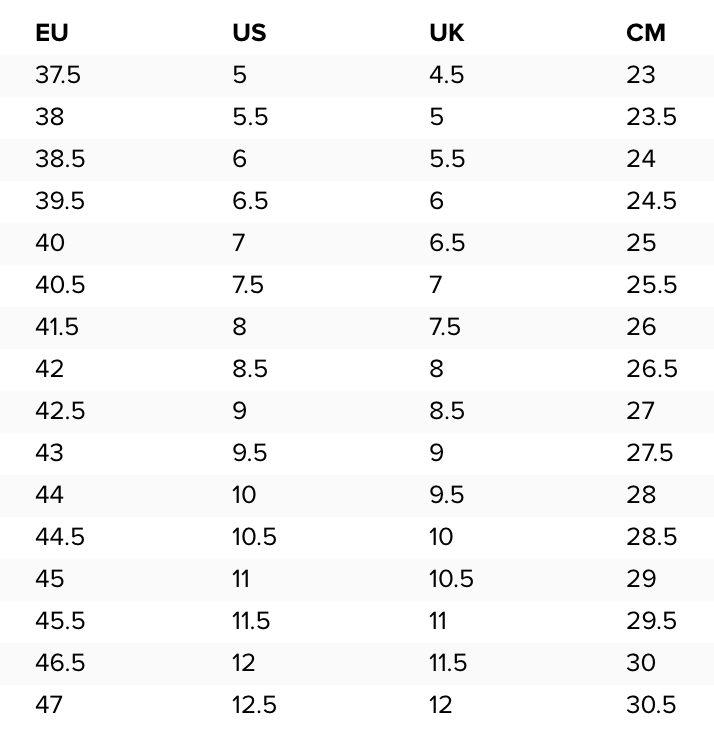The image size is (714, 739).
Task: Click UK size 4.5 cell
Action: [447, 75]
